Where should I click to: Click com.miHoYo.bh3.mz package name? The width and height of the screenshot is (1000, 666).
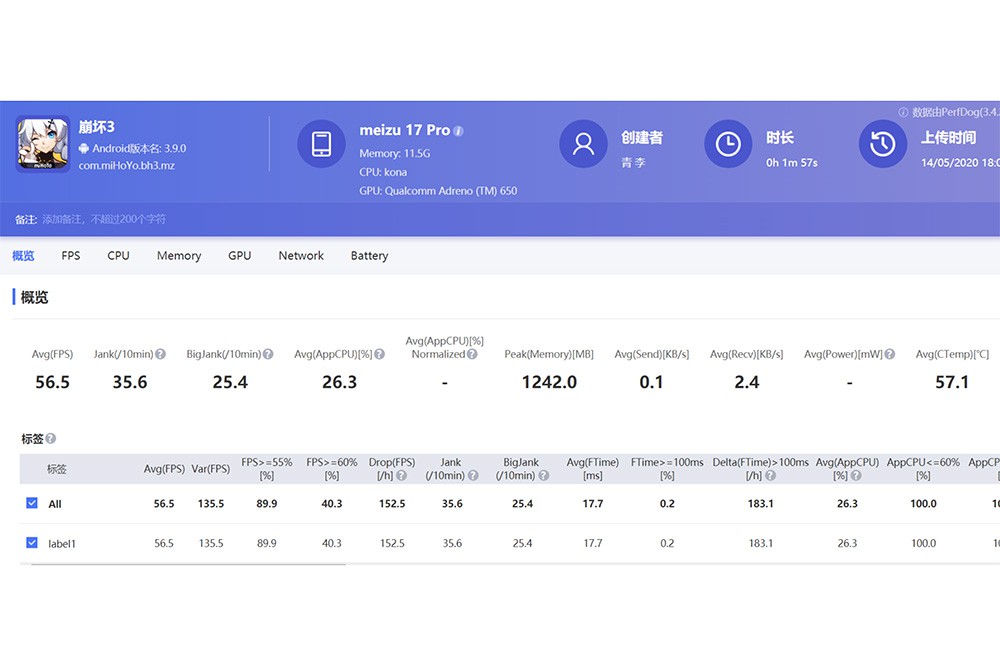coord(126,166)
